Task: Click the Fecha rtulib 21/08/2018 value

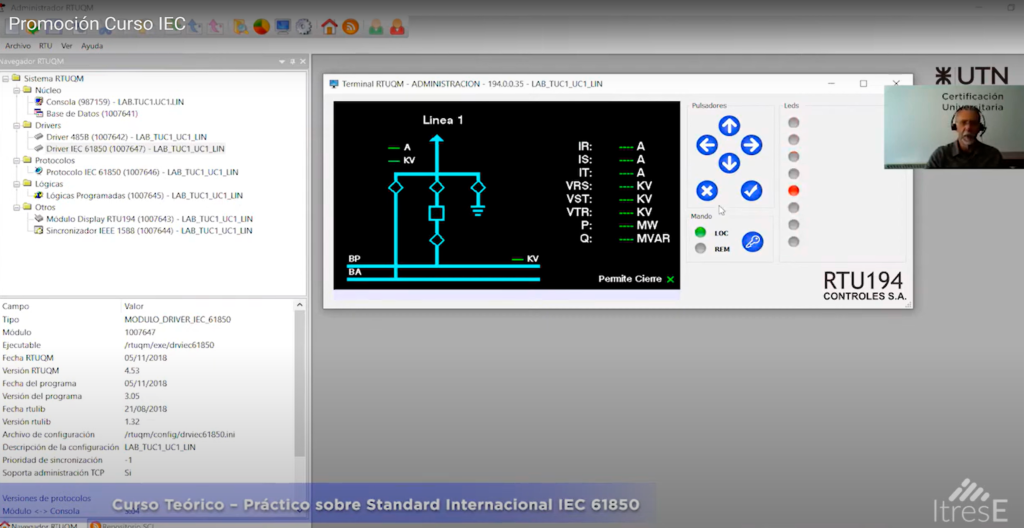Action: point(146,409)
